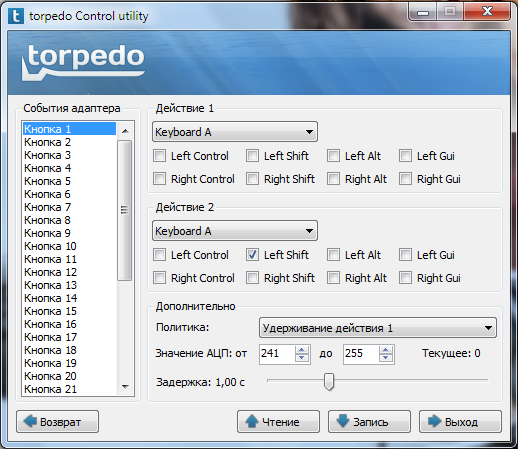The image size is (518, 449).
Task: Open the Политика dropdown
Action: click(378, 328)
